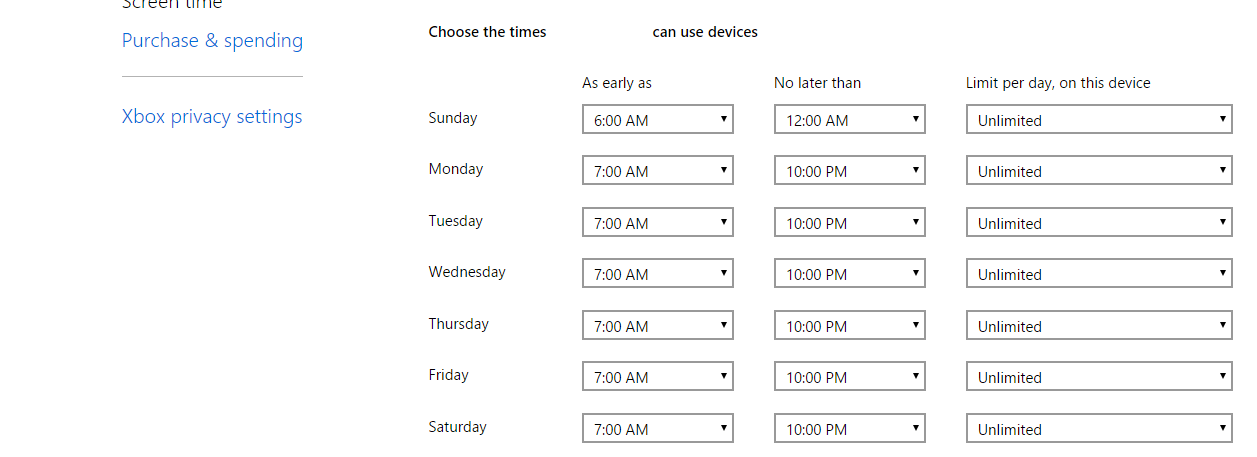Expand Monday daily limit Unlimited dropdown
Image resolution: width=1257 pixels, height=457 pixels.
click(x=1099, y=170)
